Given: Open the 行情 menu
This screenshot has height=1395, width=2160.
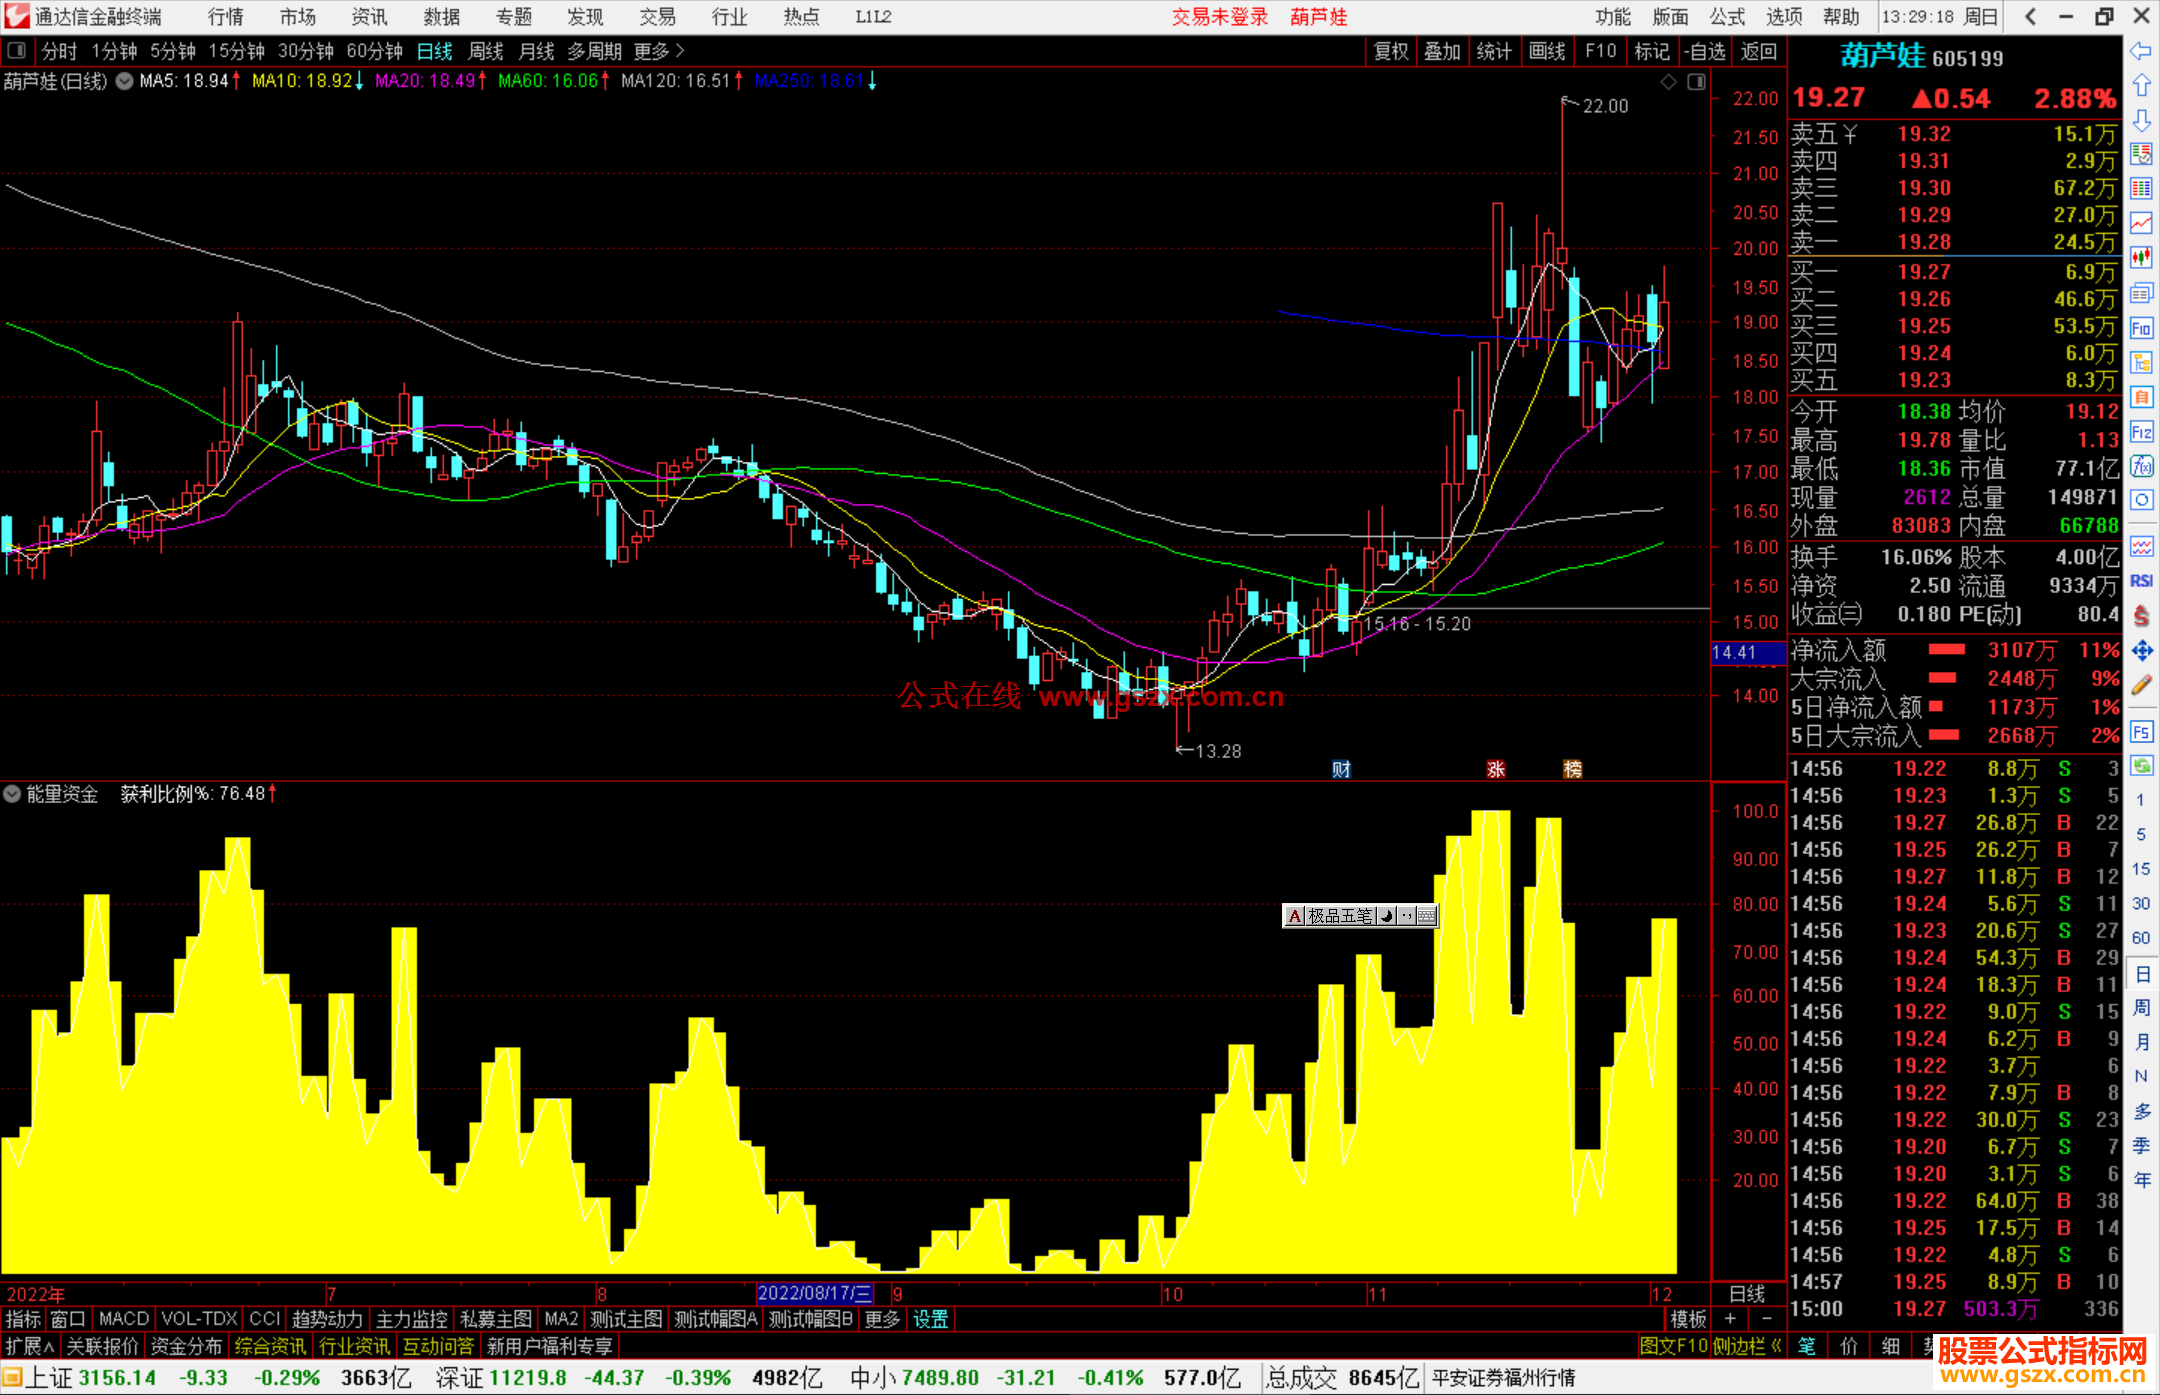Looking at the screenshot, I should coord(225,17).
